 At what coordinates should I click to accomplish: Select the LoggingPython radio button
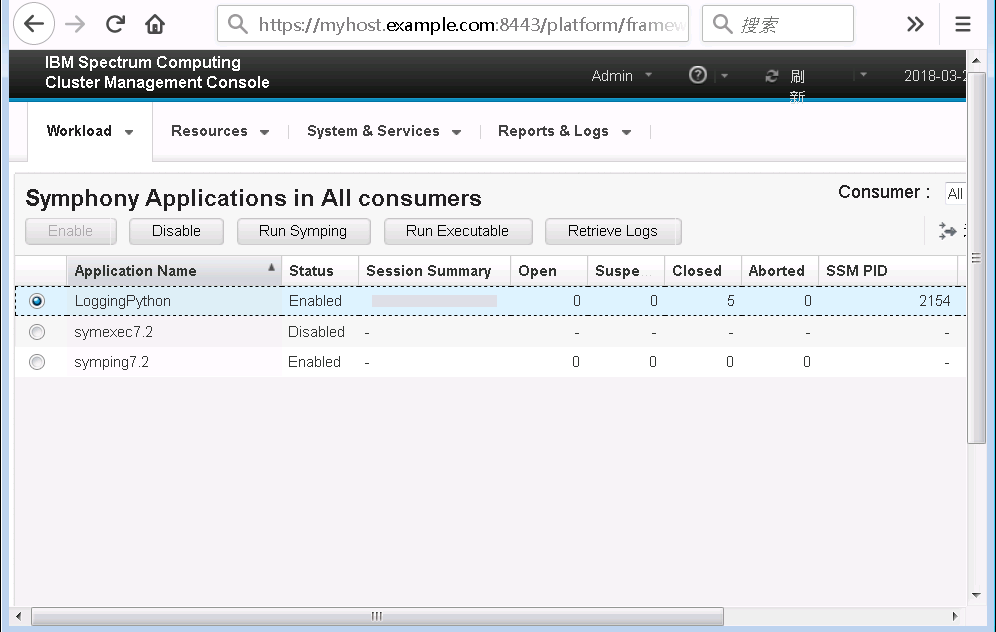[x=37, y=301]
